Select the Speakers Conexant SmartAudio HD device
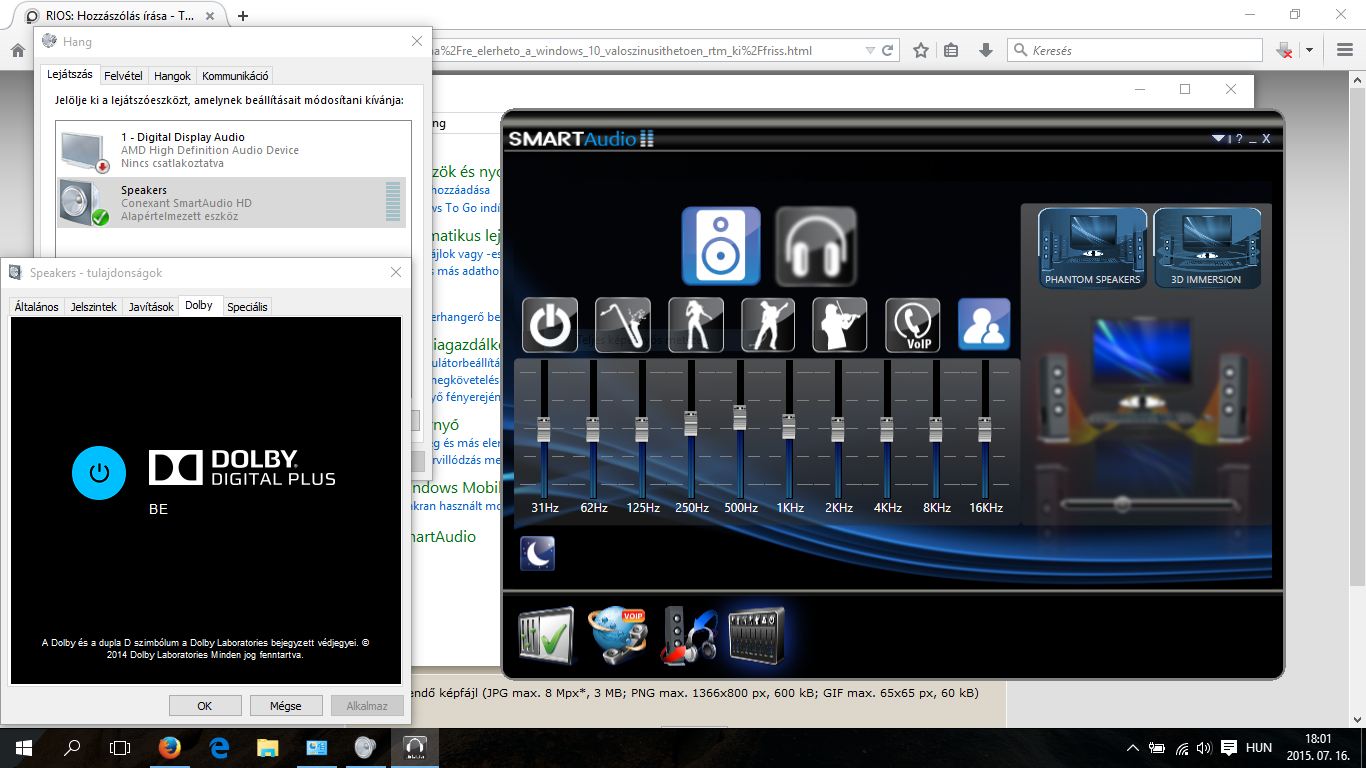Image resolution: width=1366 pixels, height=768 pixels. (232, 203)
